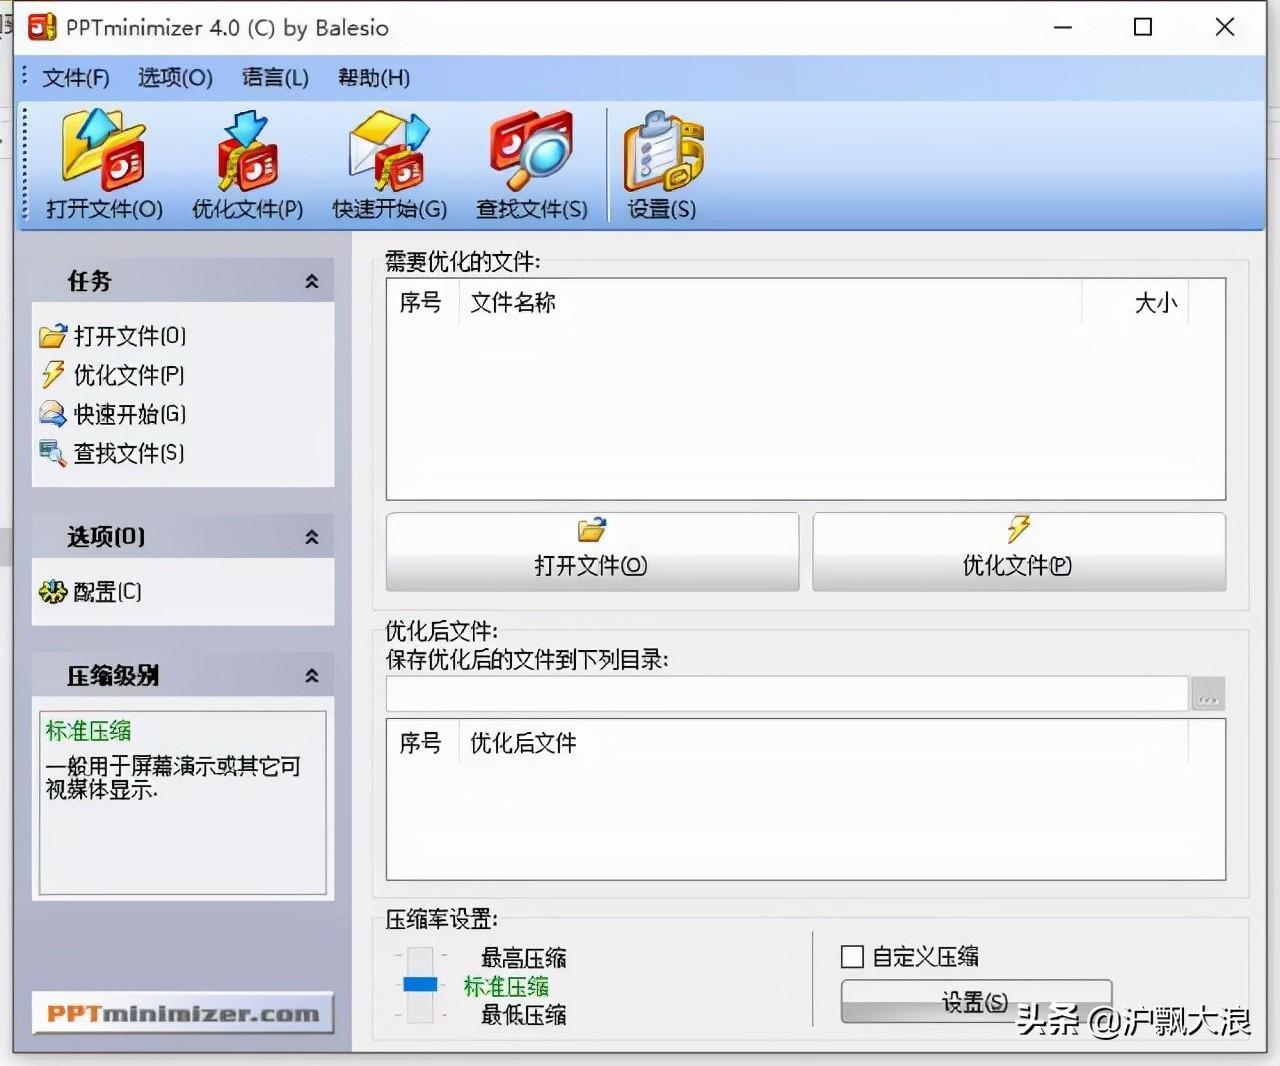
Task: Collapse the 选项(O) sidebar panel
Action: (312, 538)
